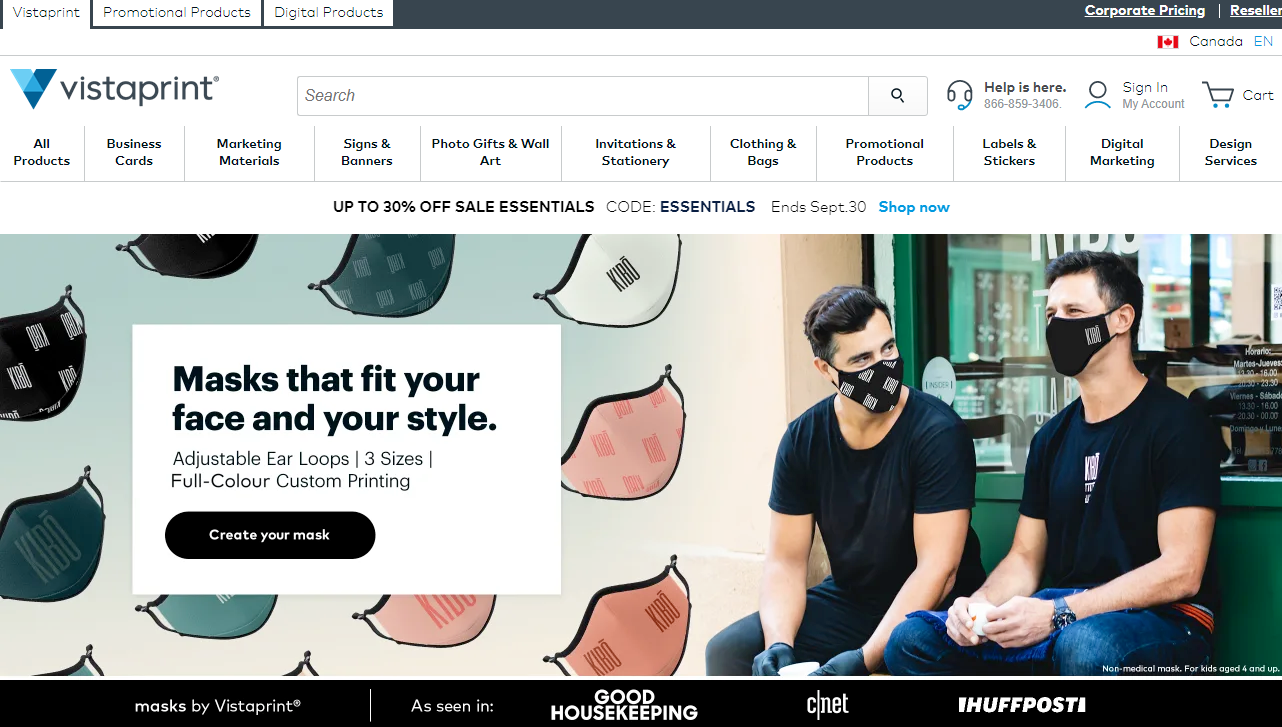This screenshot has height=727, width=1282.
Task: Click the As seen in label
Action: 452,706
